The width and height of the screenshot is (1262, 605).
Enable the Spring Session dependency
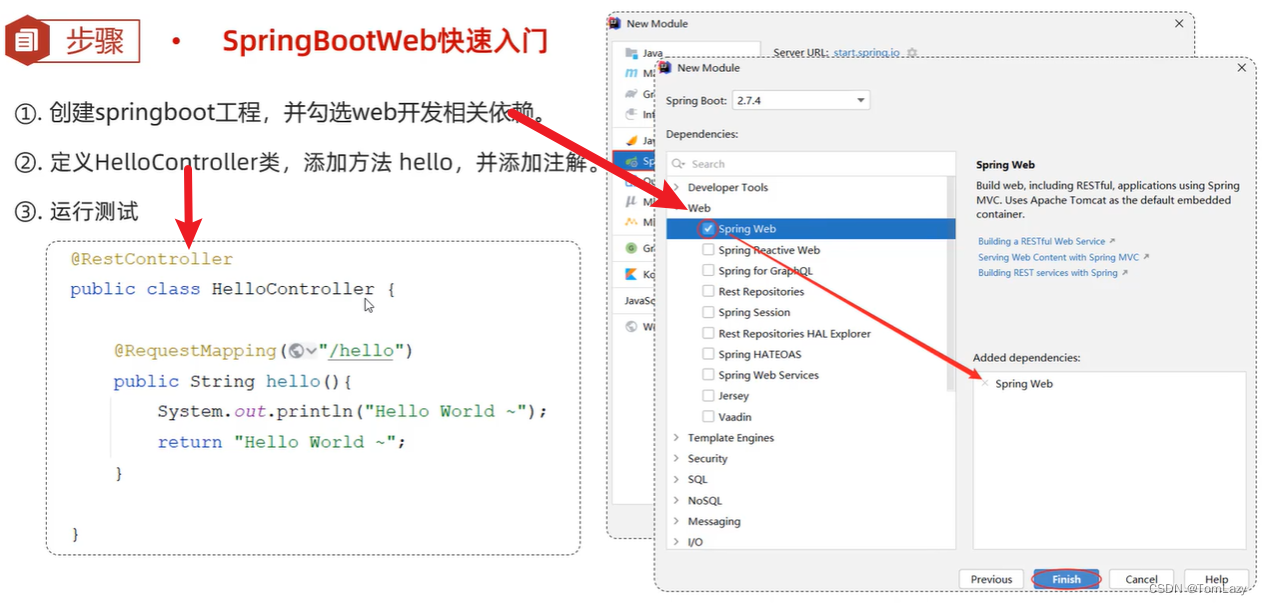tap(707, 312)
